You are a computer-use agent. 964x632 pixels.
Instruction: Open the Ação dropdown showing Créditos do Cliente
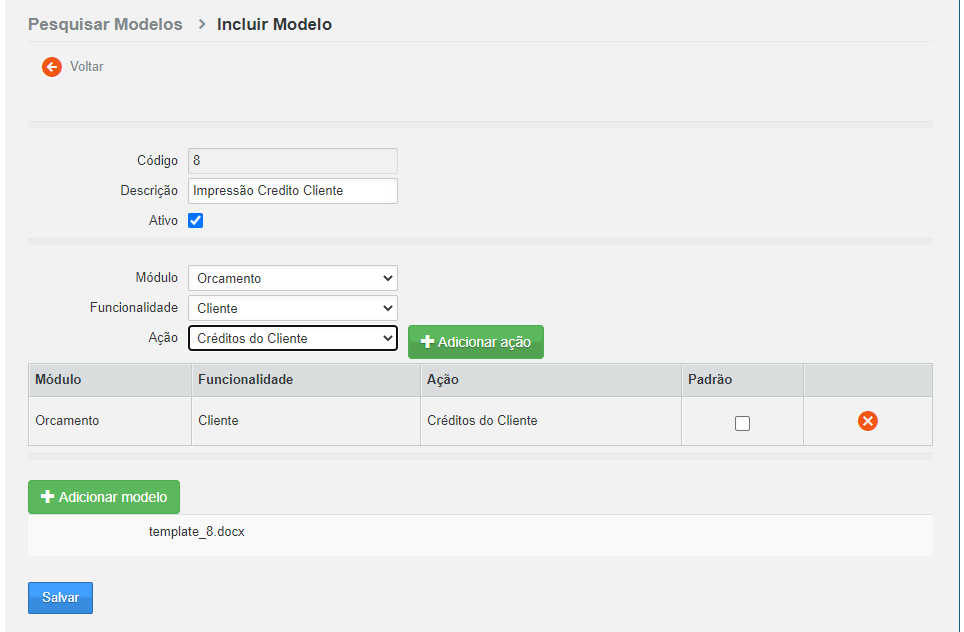tap(292, 338)
